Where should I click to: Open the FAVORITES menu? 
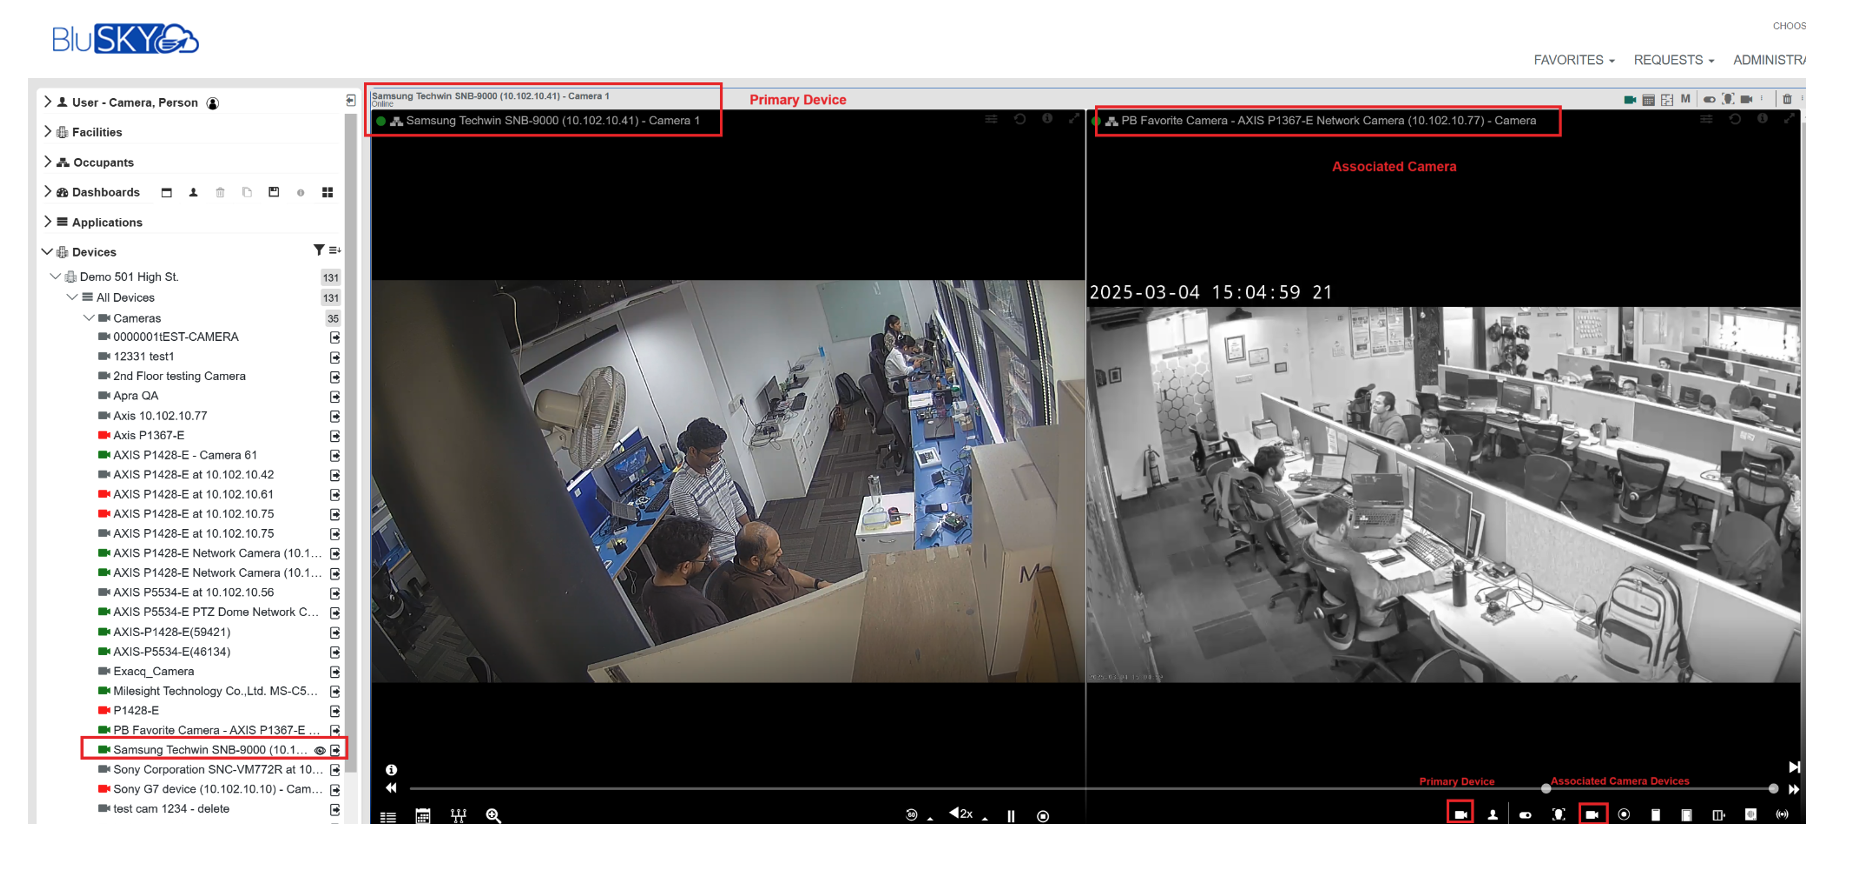(x=1574, y=60)
